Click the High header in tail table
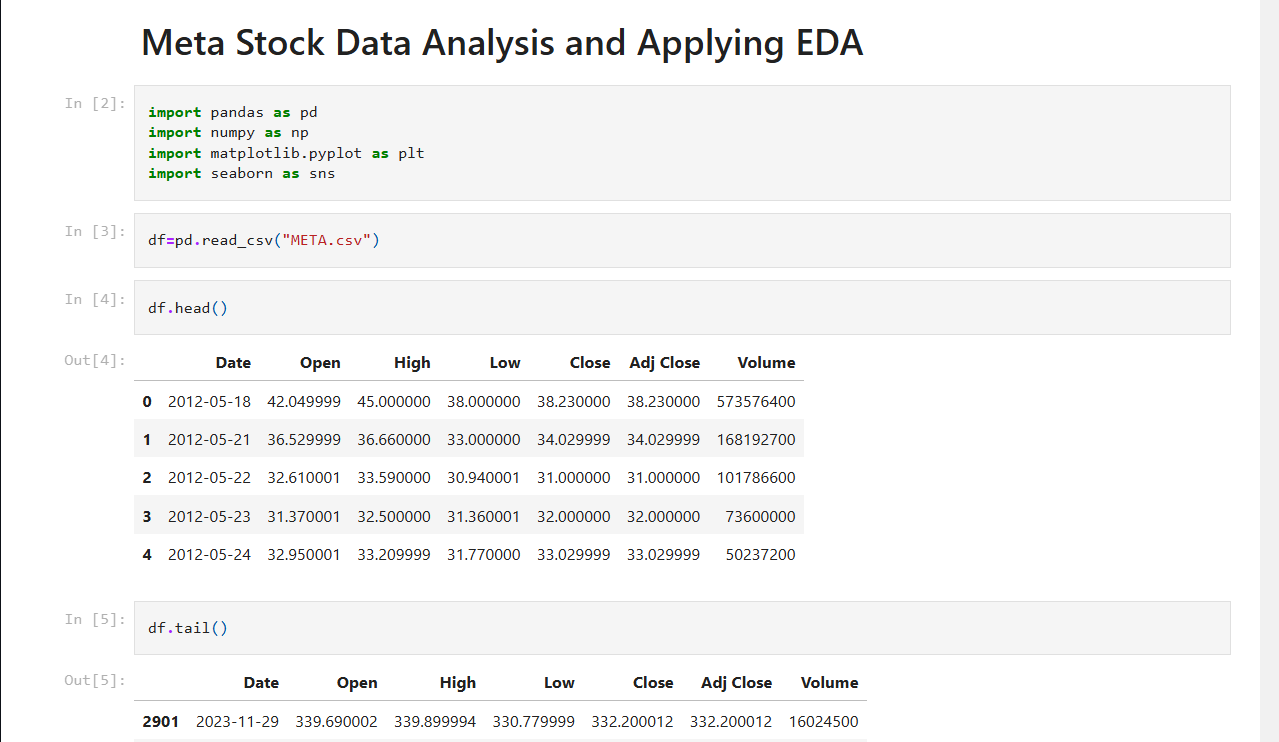The image size is (1279, 742). pos(457,683)
